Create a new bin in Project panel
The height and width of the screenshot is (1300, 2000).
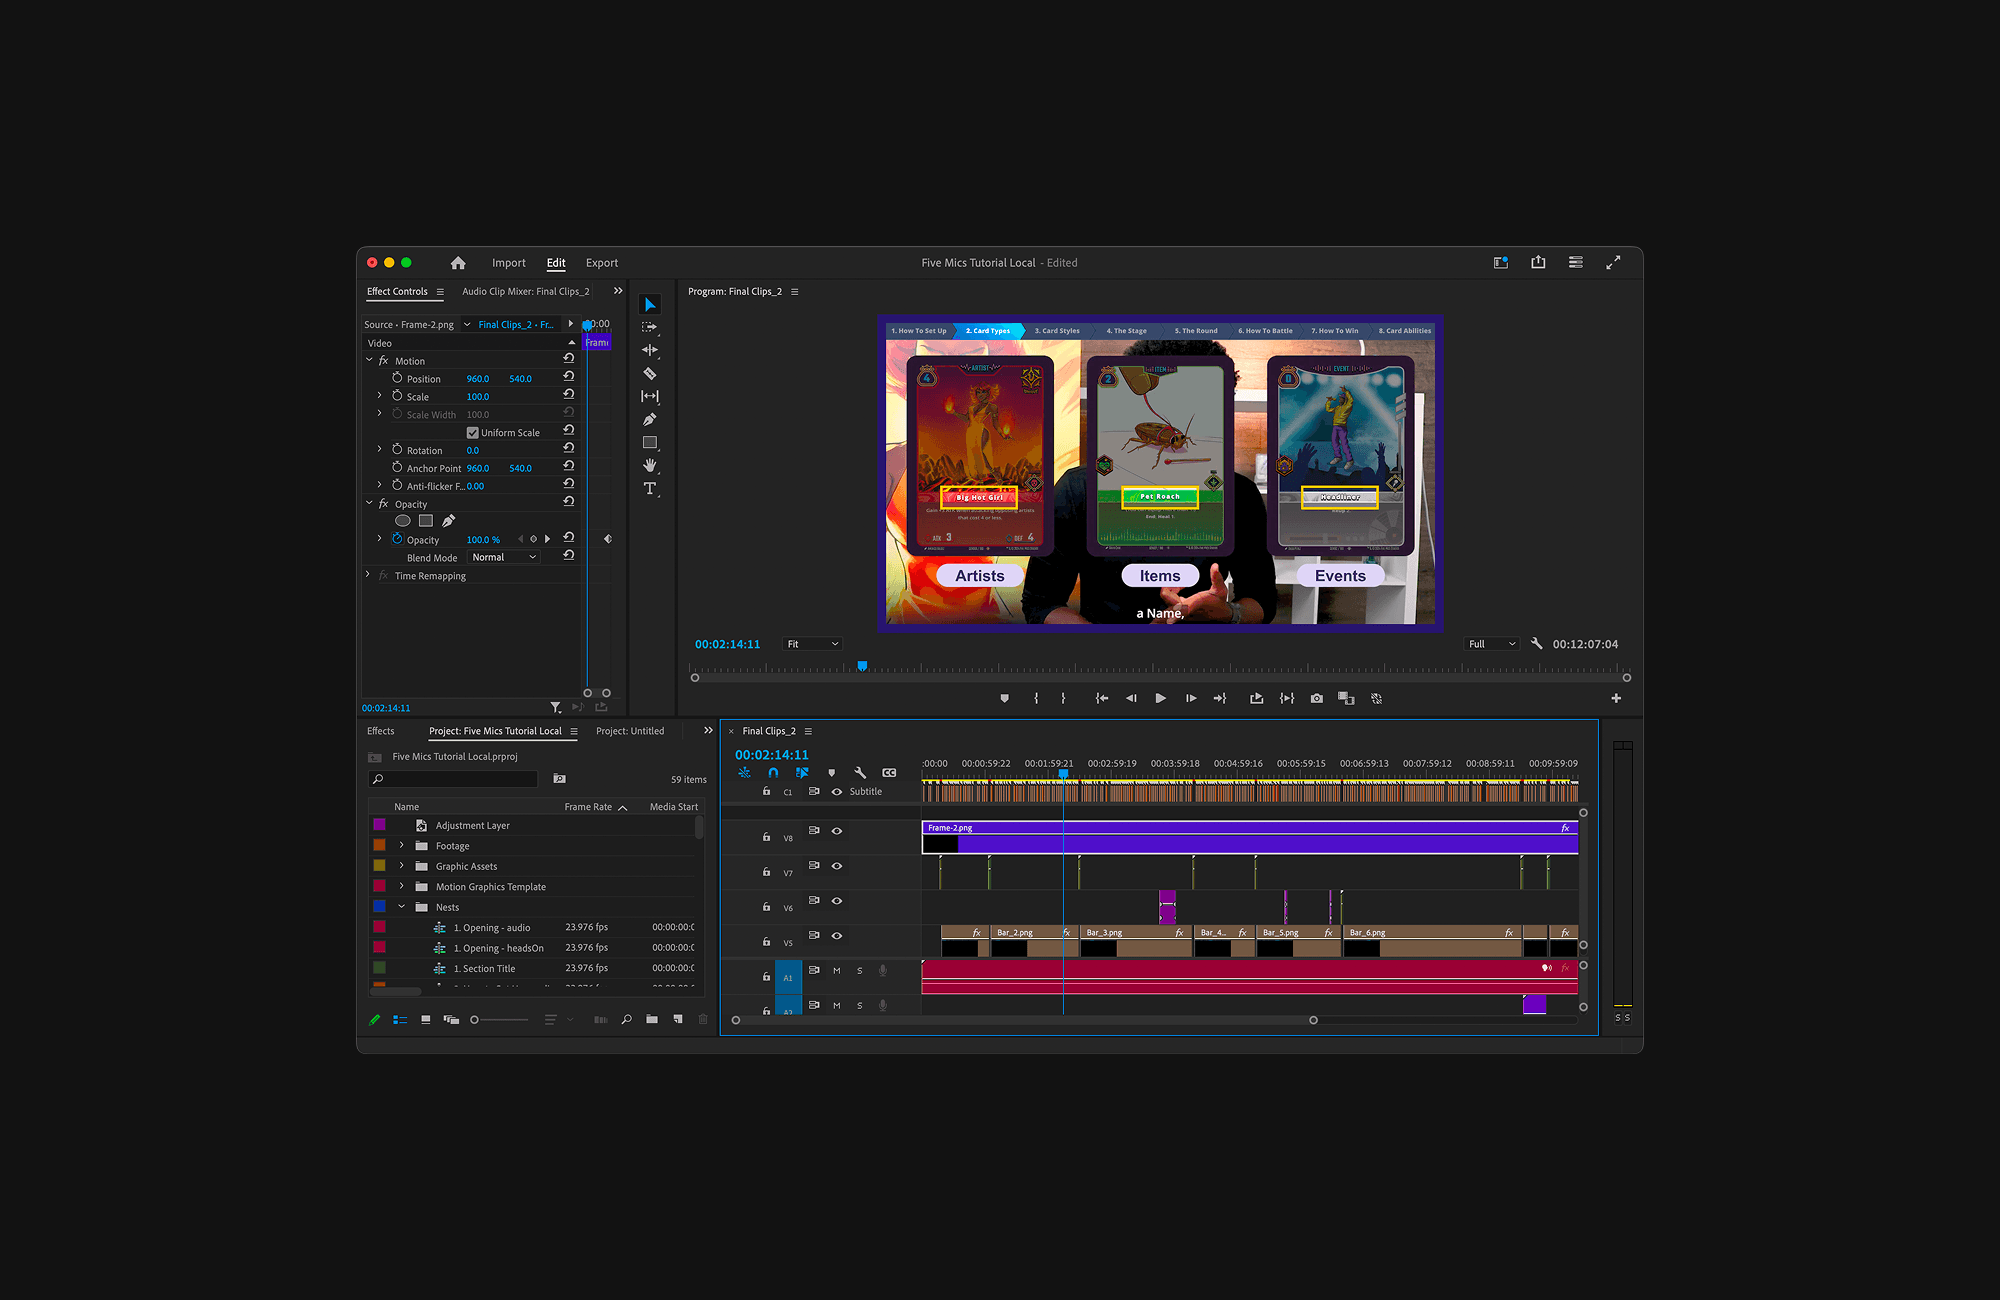[x=652, y=1020]
